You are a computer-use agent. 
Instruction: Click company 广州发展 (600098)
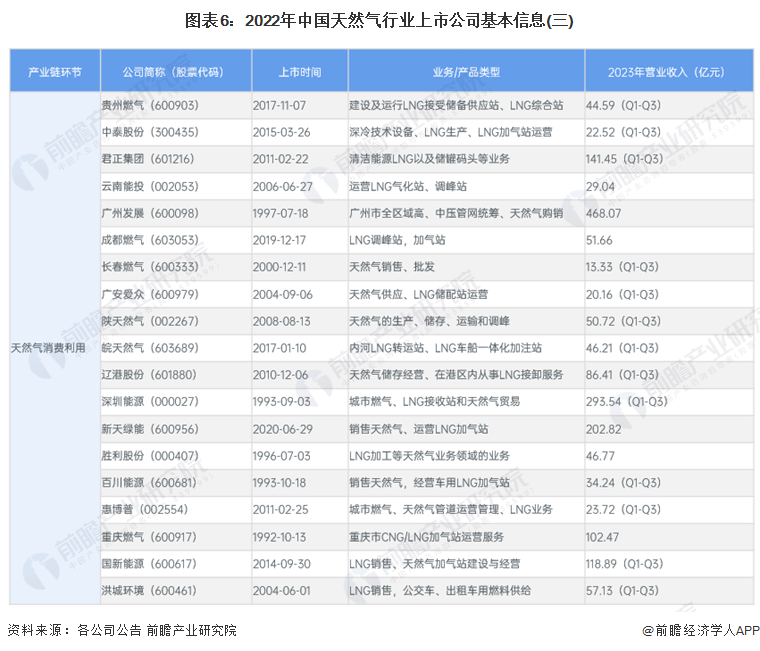coord(150,213)
